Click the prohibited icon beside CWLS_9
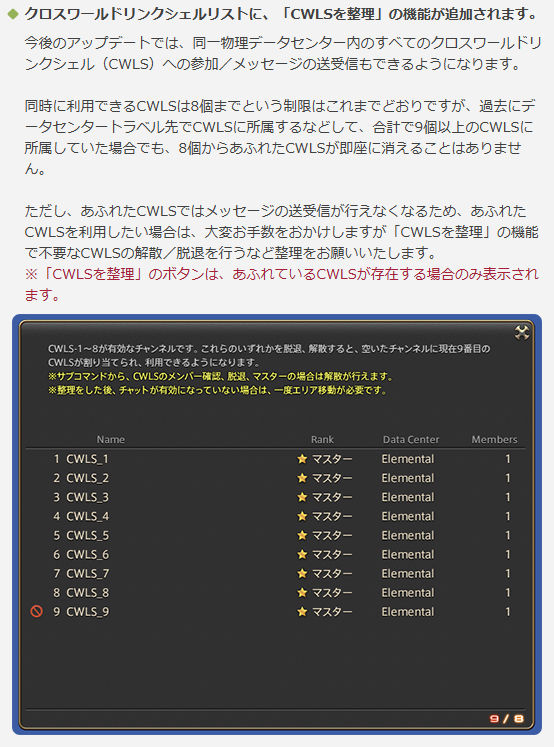This screenshot has height=747, width=554. (37, 611)
